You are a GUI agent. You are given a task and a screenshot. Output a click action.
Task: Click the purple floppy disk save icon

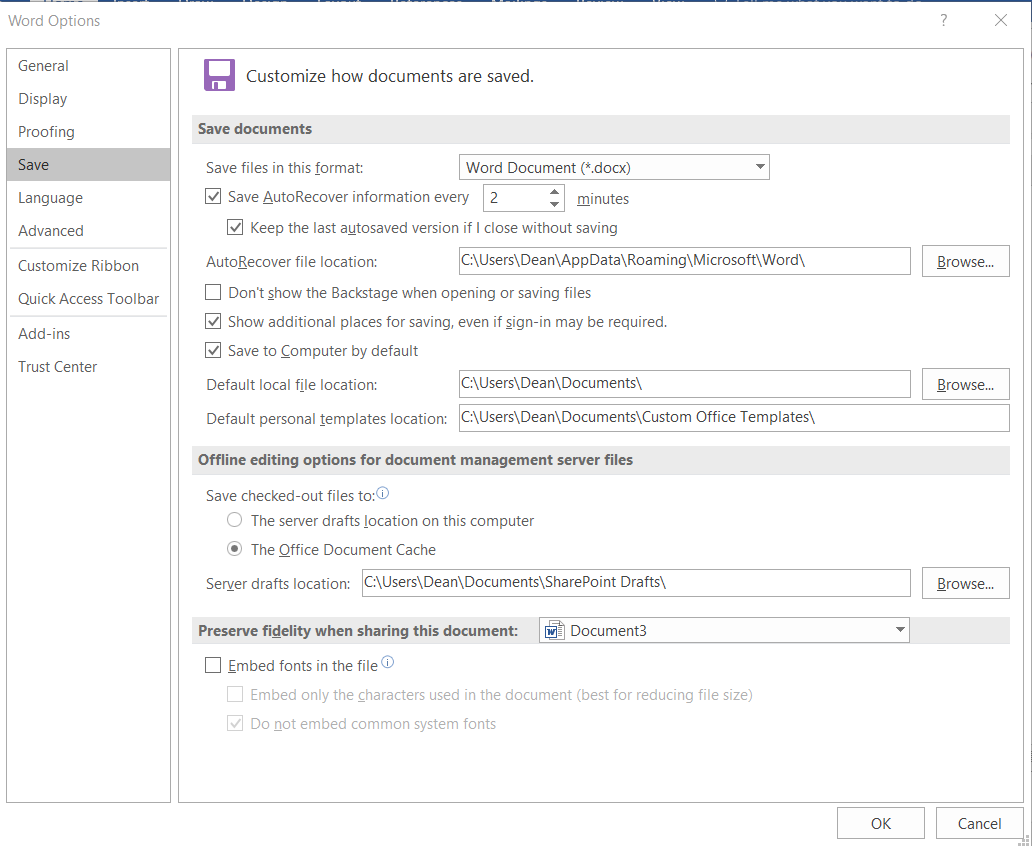219,75
